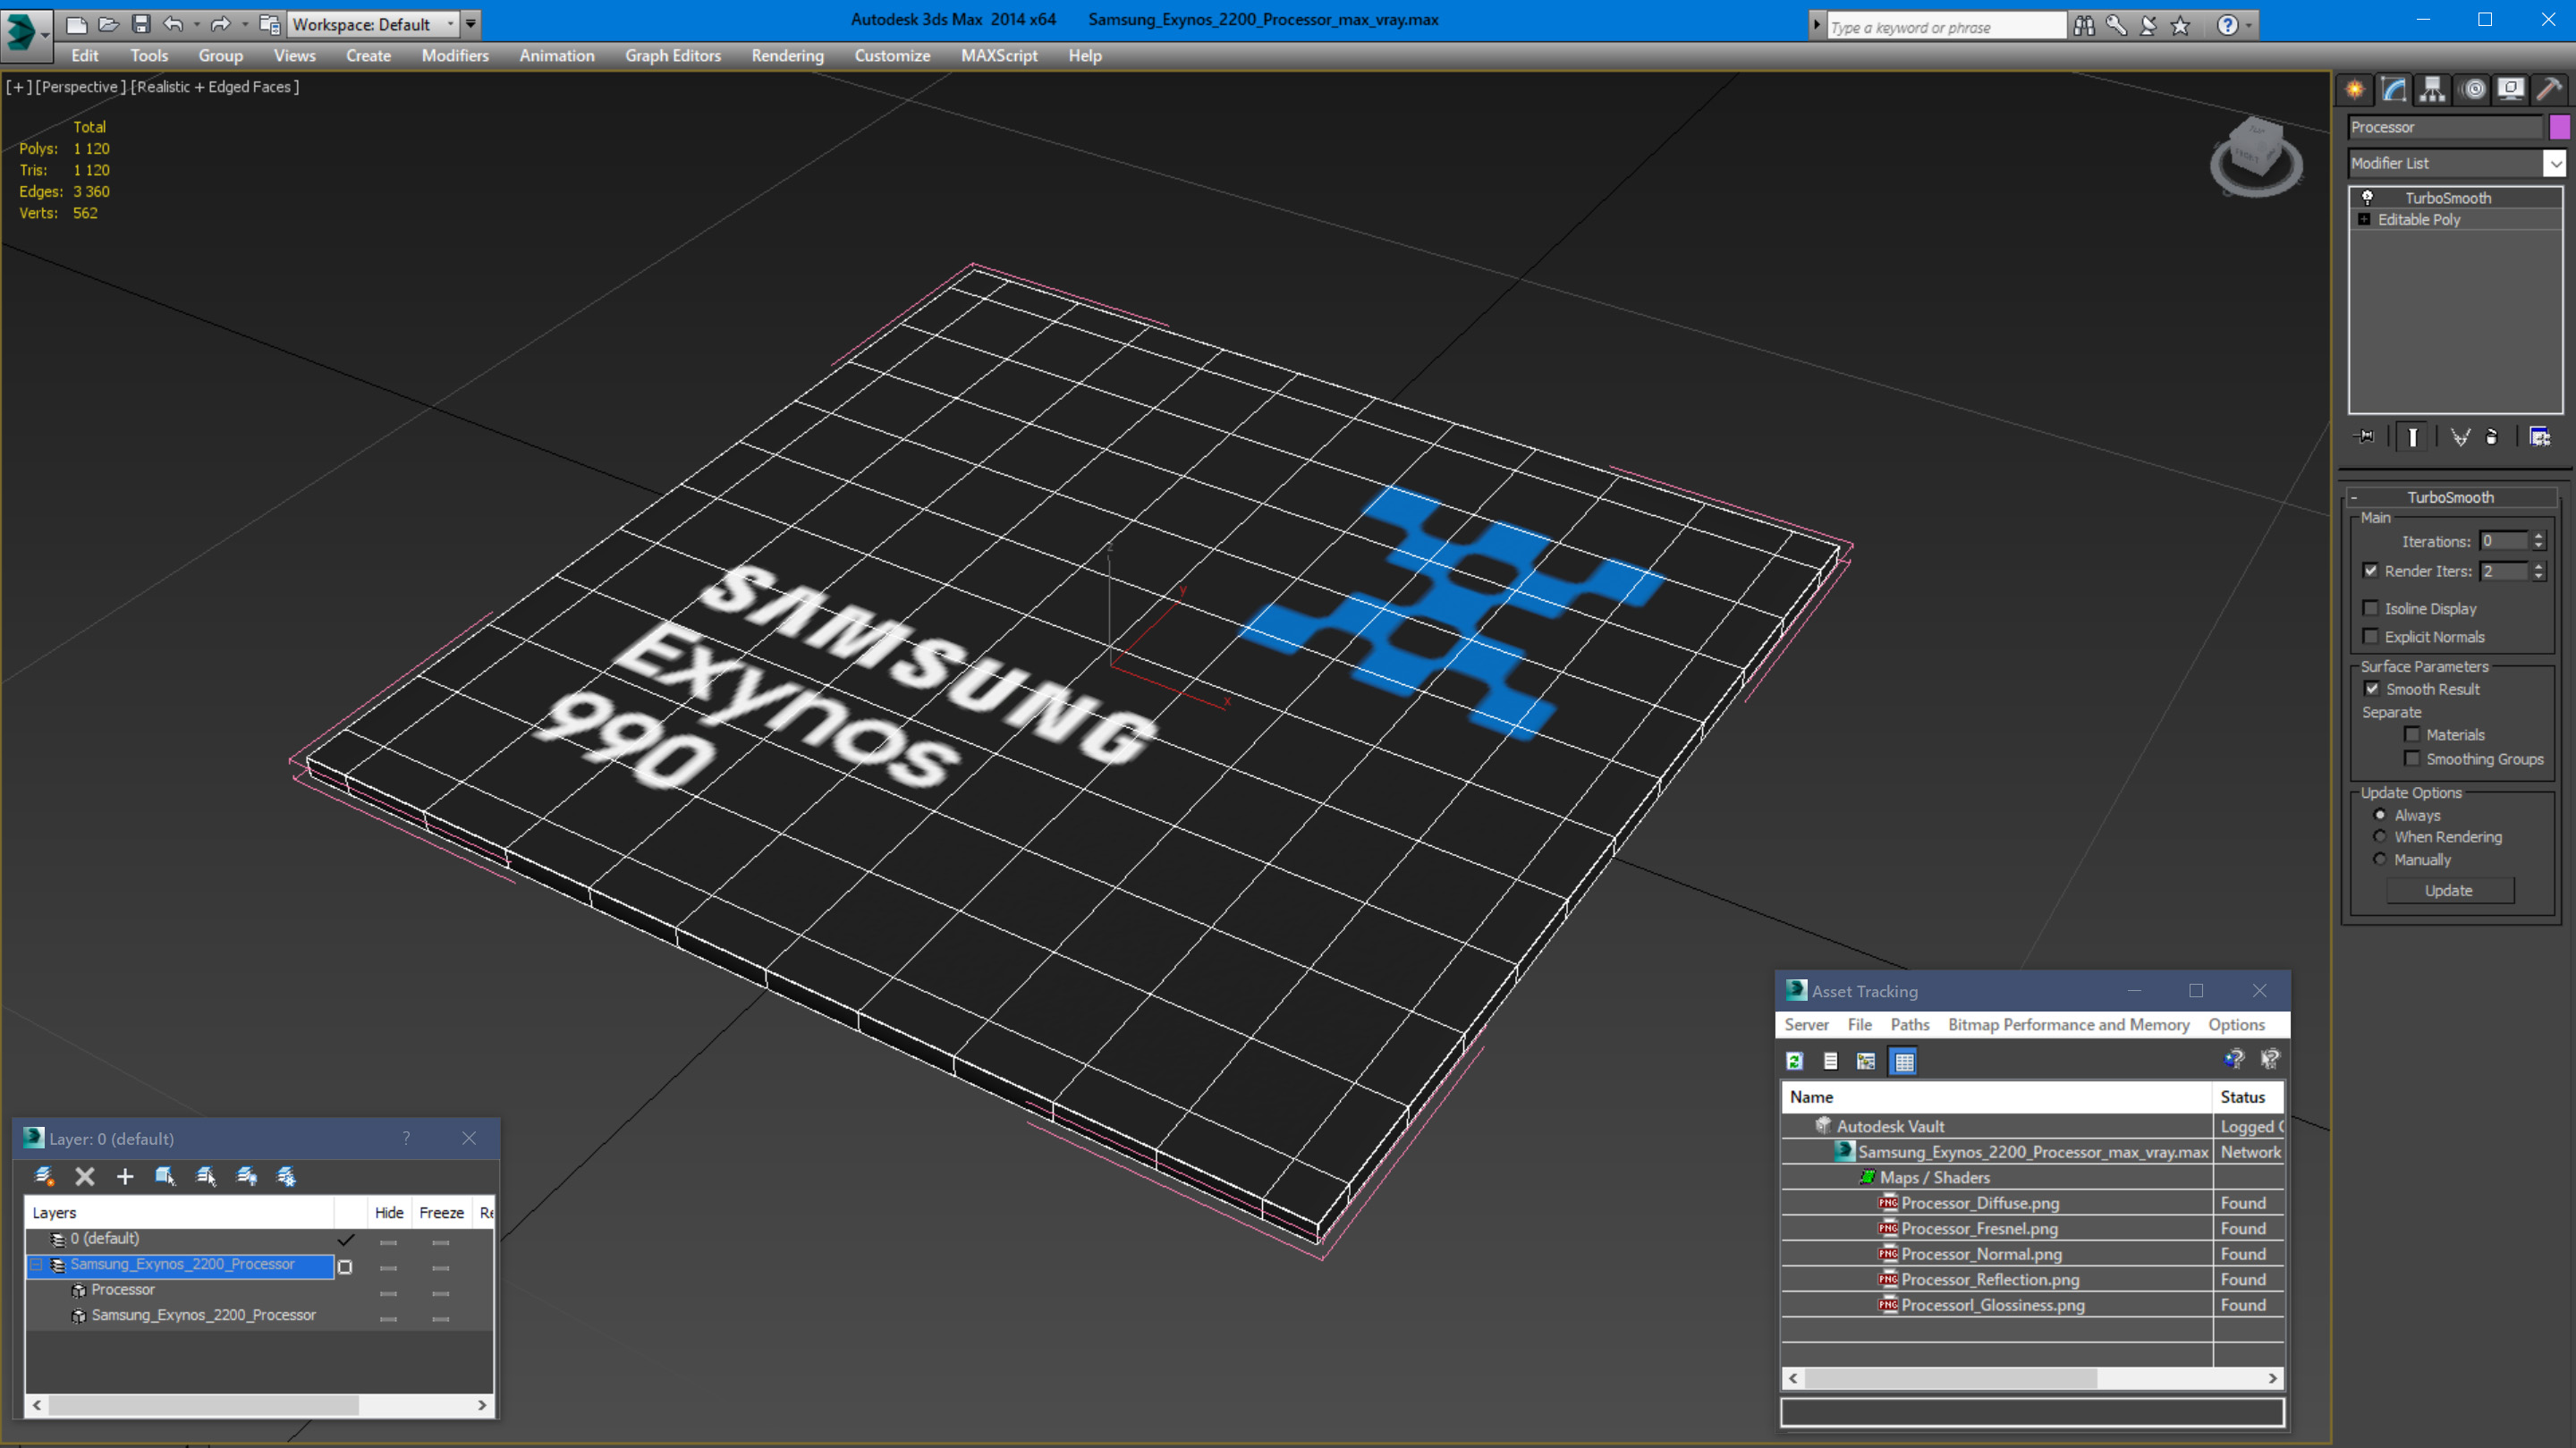Open Paths menu in Asset Tracking
This screenshot has width=2576, height=1448.
(x=1909, y=1024)
